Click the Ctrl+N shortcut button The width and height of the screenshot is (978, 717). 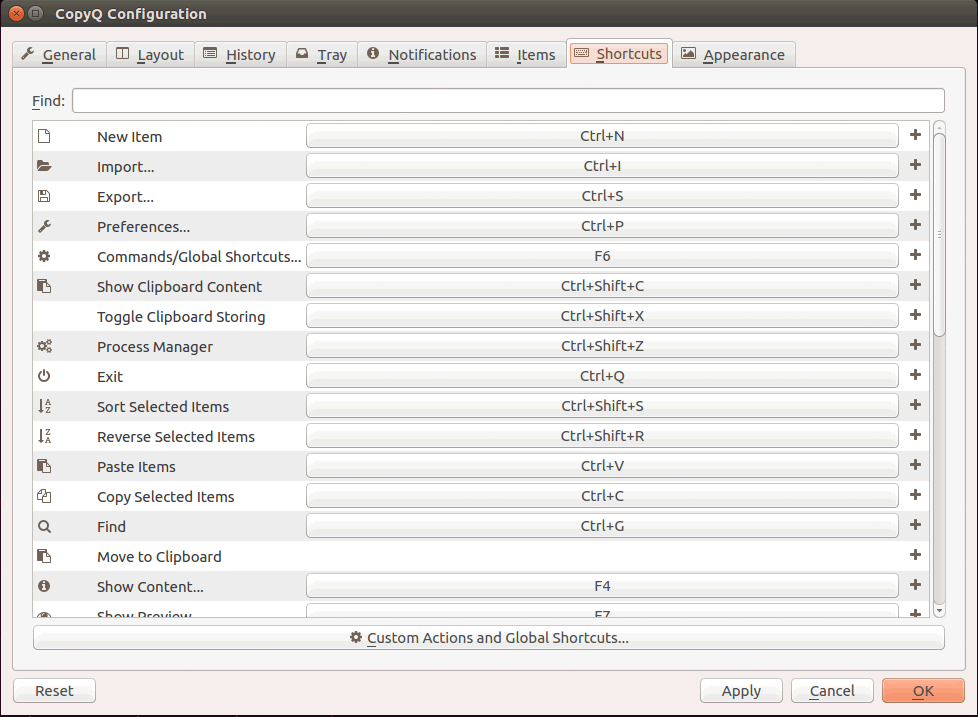pyautogui.click(x=602, y=136)
